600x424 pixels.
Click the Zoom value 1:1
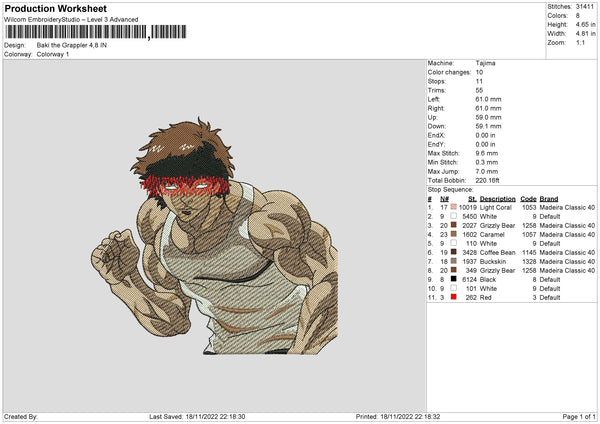(x=580, y=42)
